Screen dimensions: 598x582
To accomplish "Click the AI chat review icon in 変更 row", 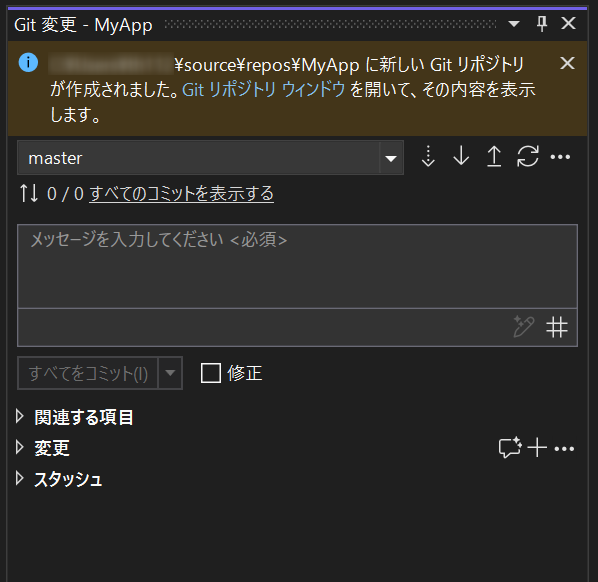I will (x=510, y=447).
